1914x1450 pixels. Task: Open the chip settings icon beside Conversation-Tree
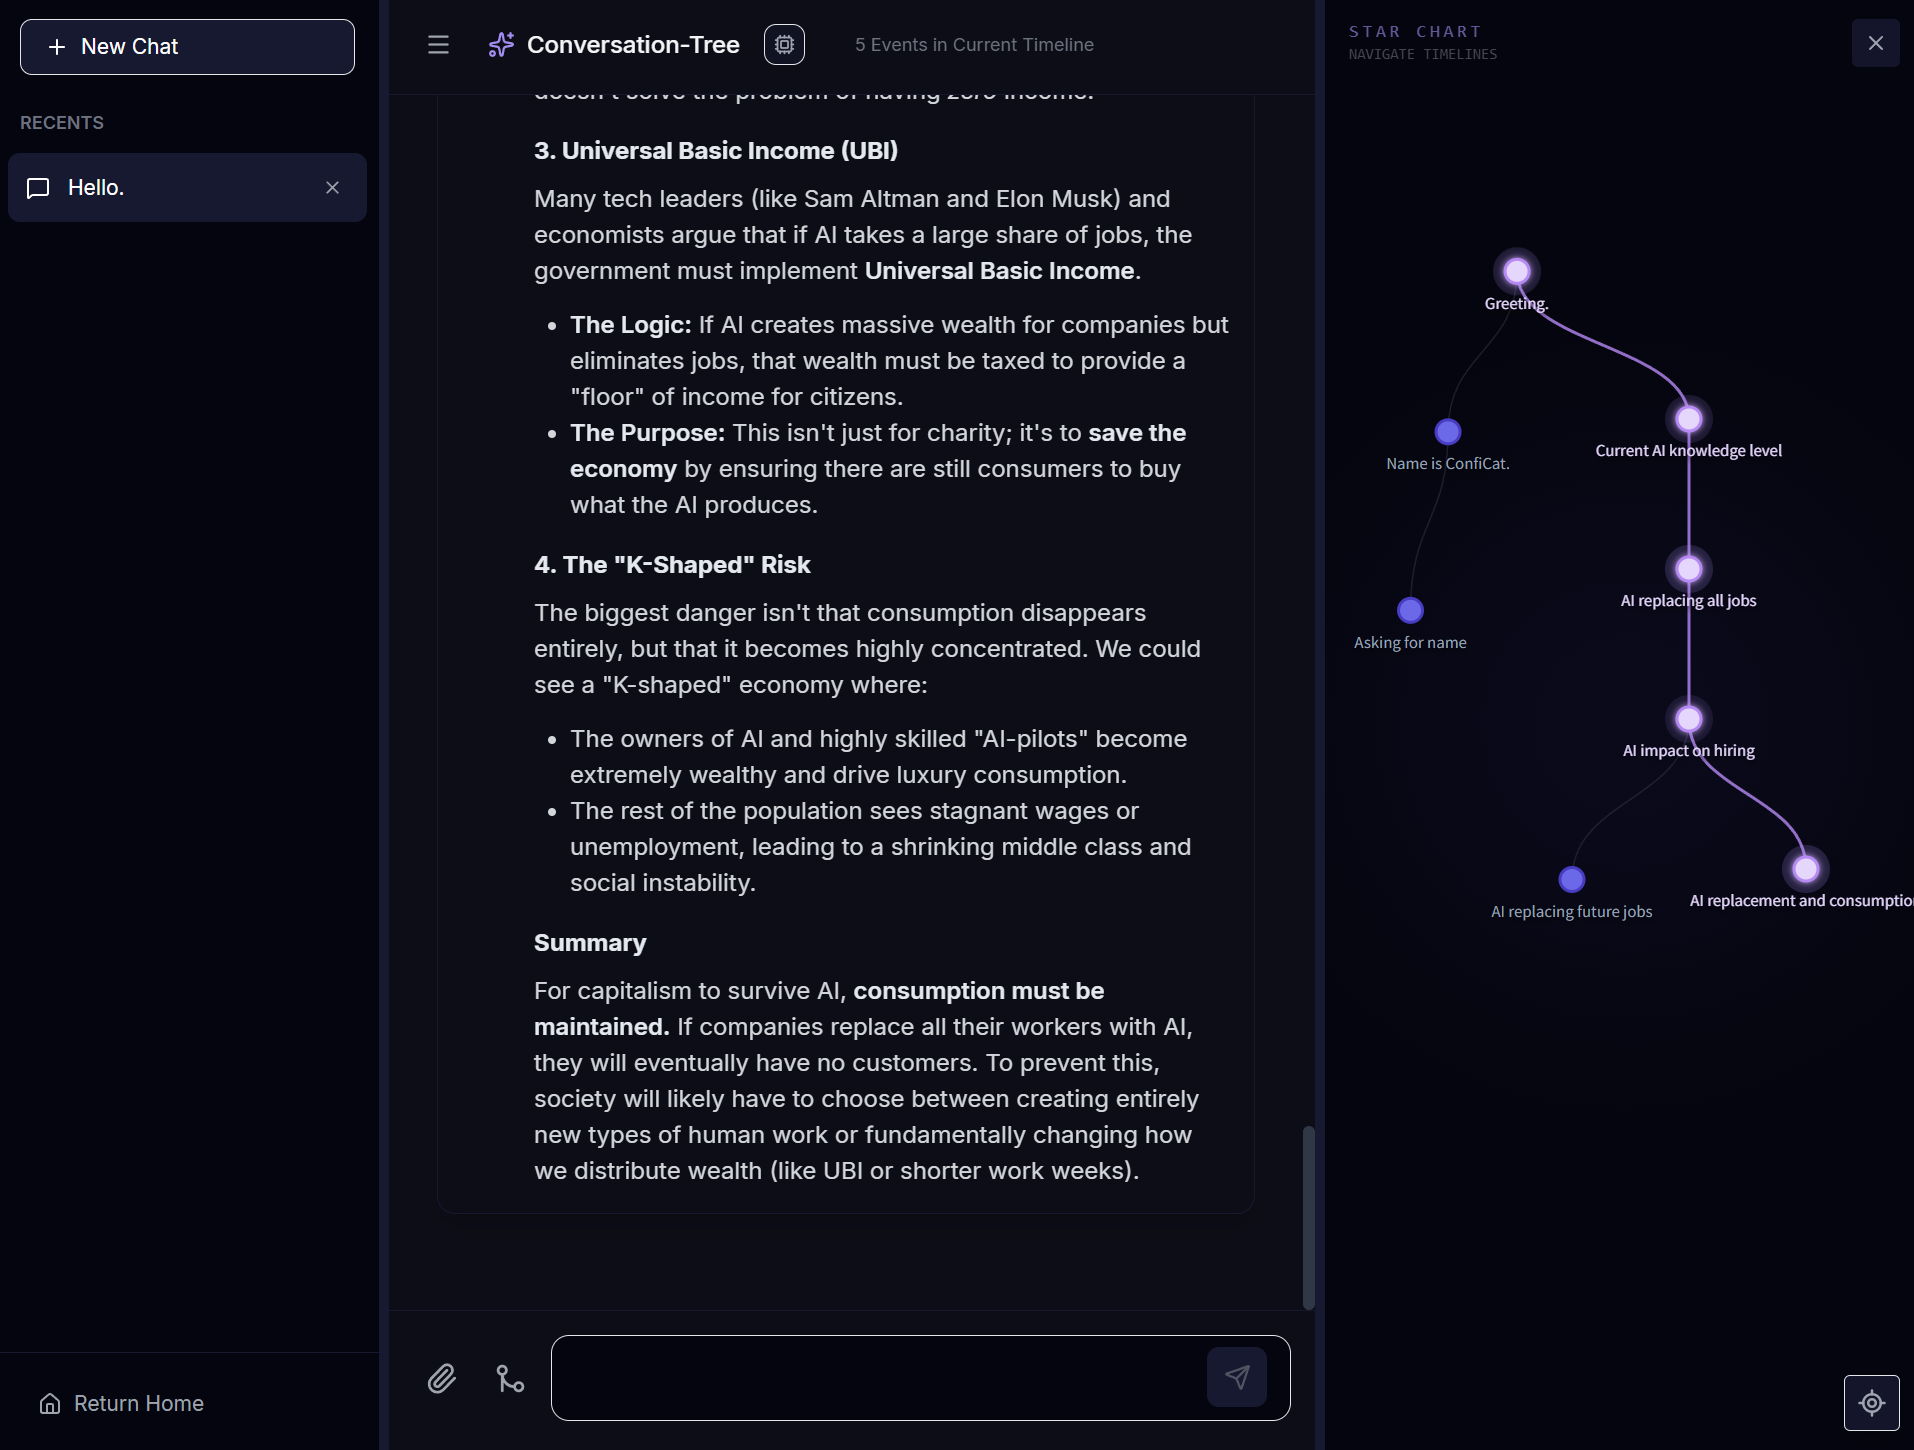(x=784, y=45)
